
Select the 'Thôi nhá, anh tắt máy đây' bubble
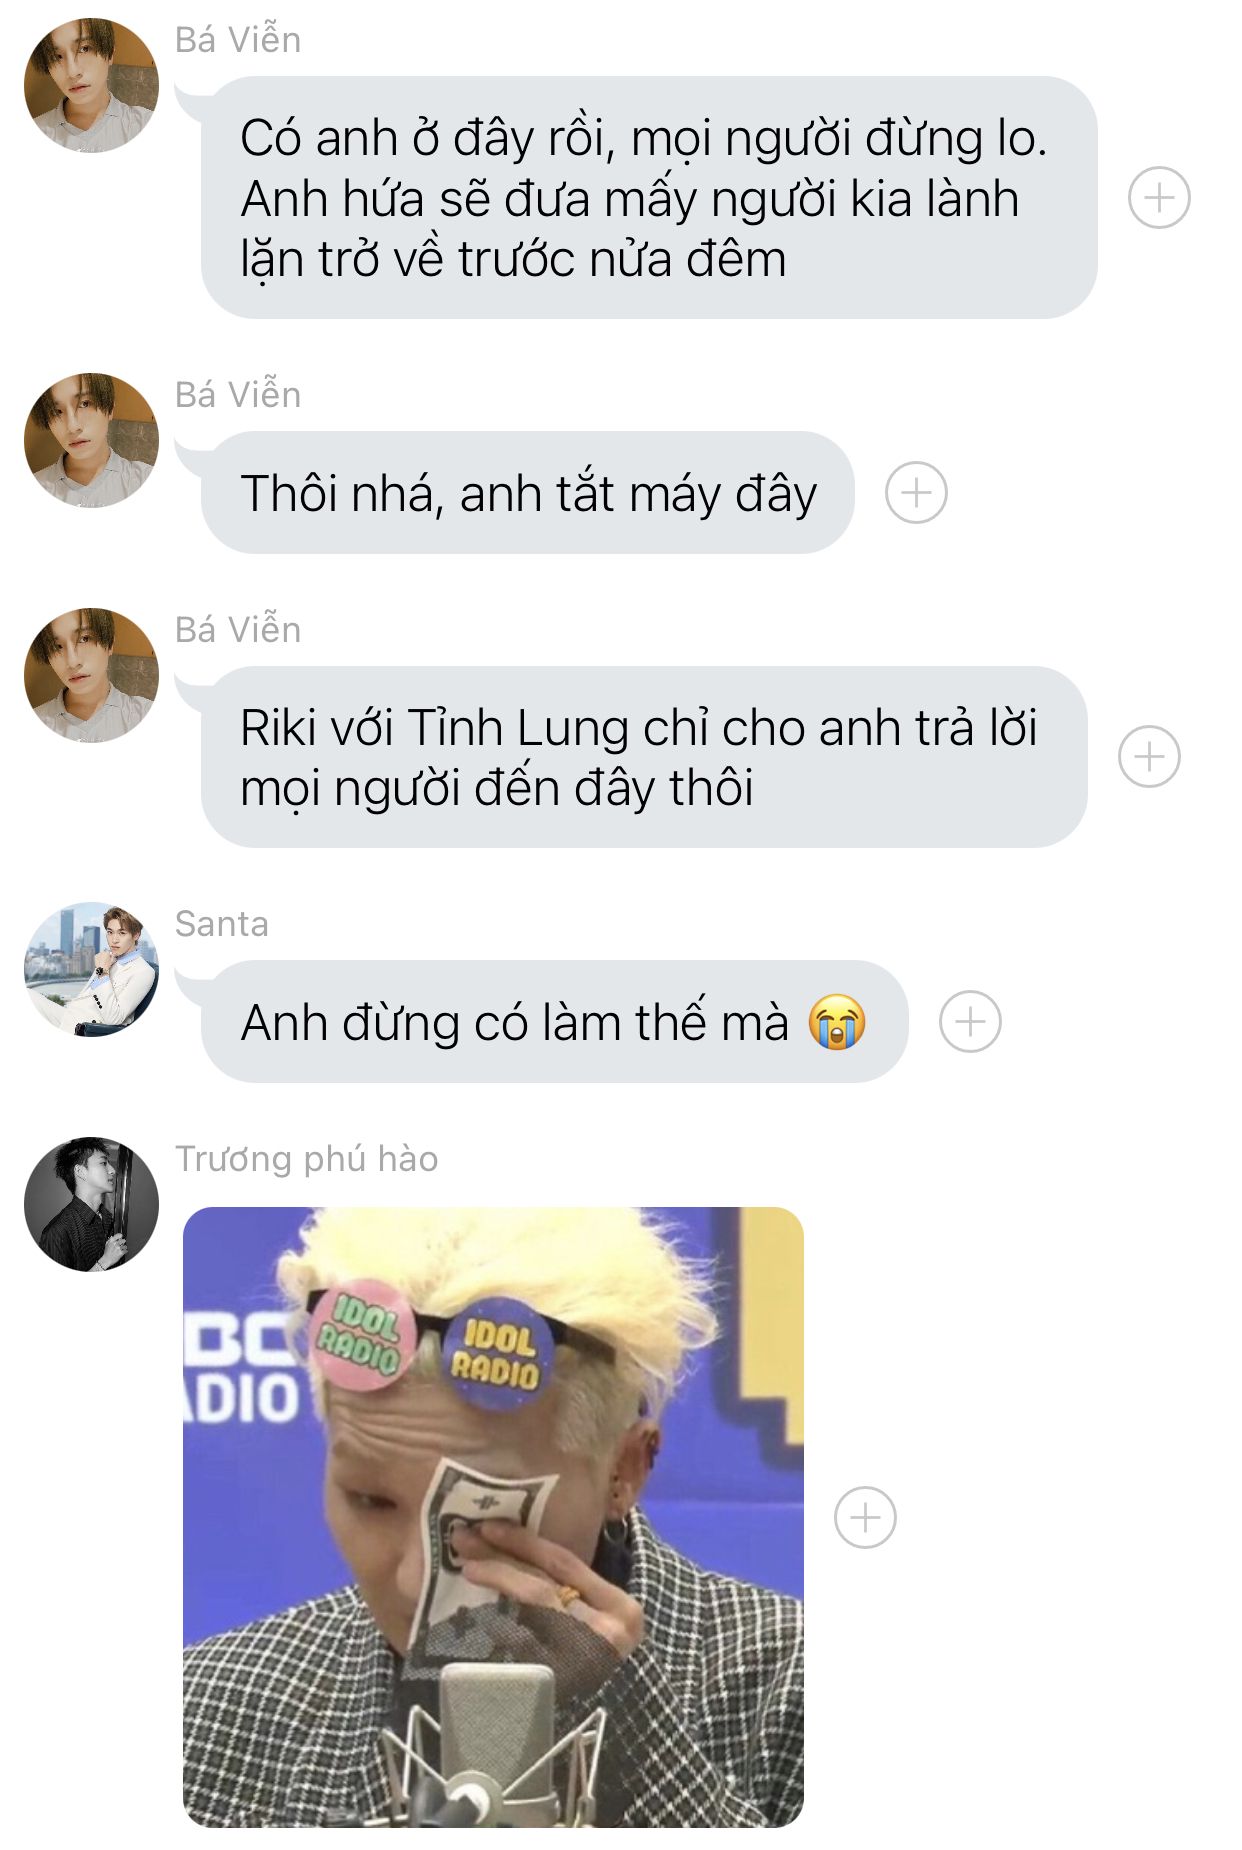click(527, 492)
